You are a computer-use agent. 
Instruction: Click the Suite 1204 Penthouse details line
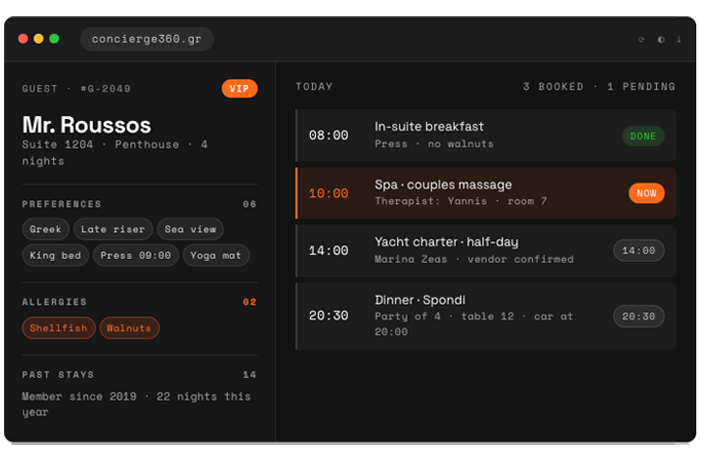point(115,152)
